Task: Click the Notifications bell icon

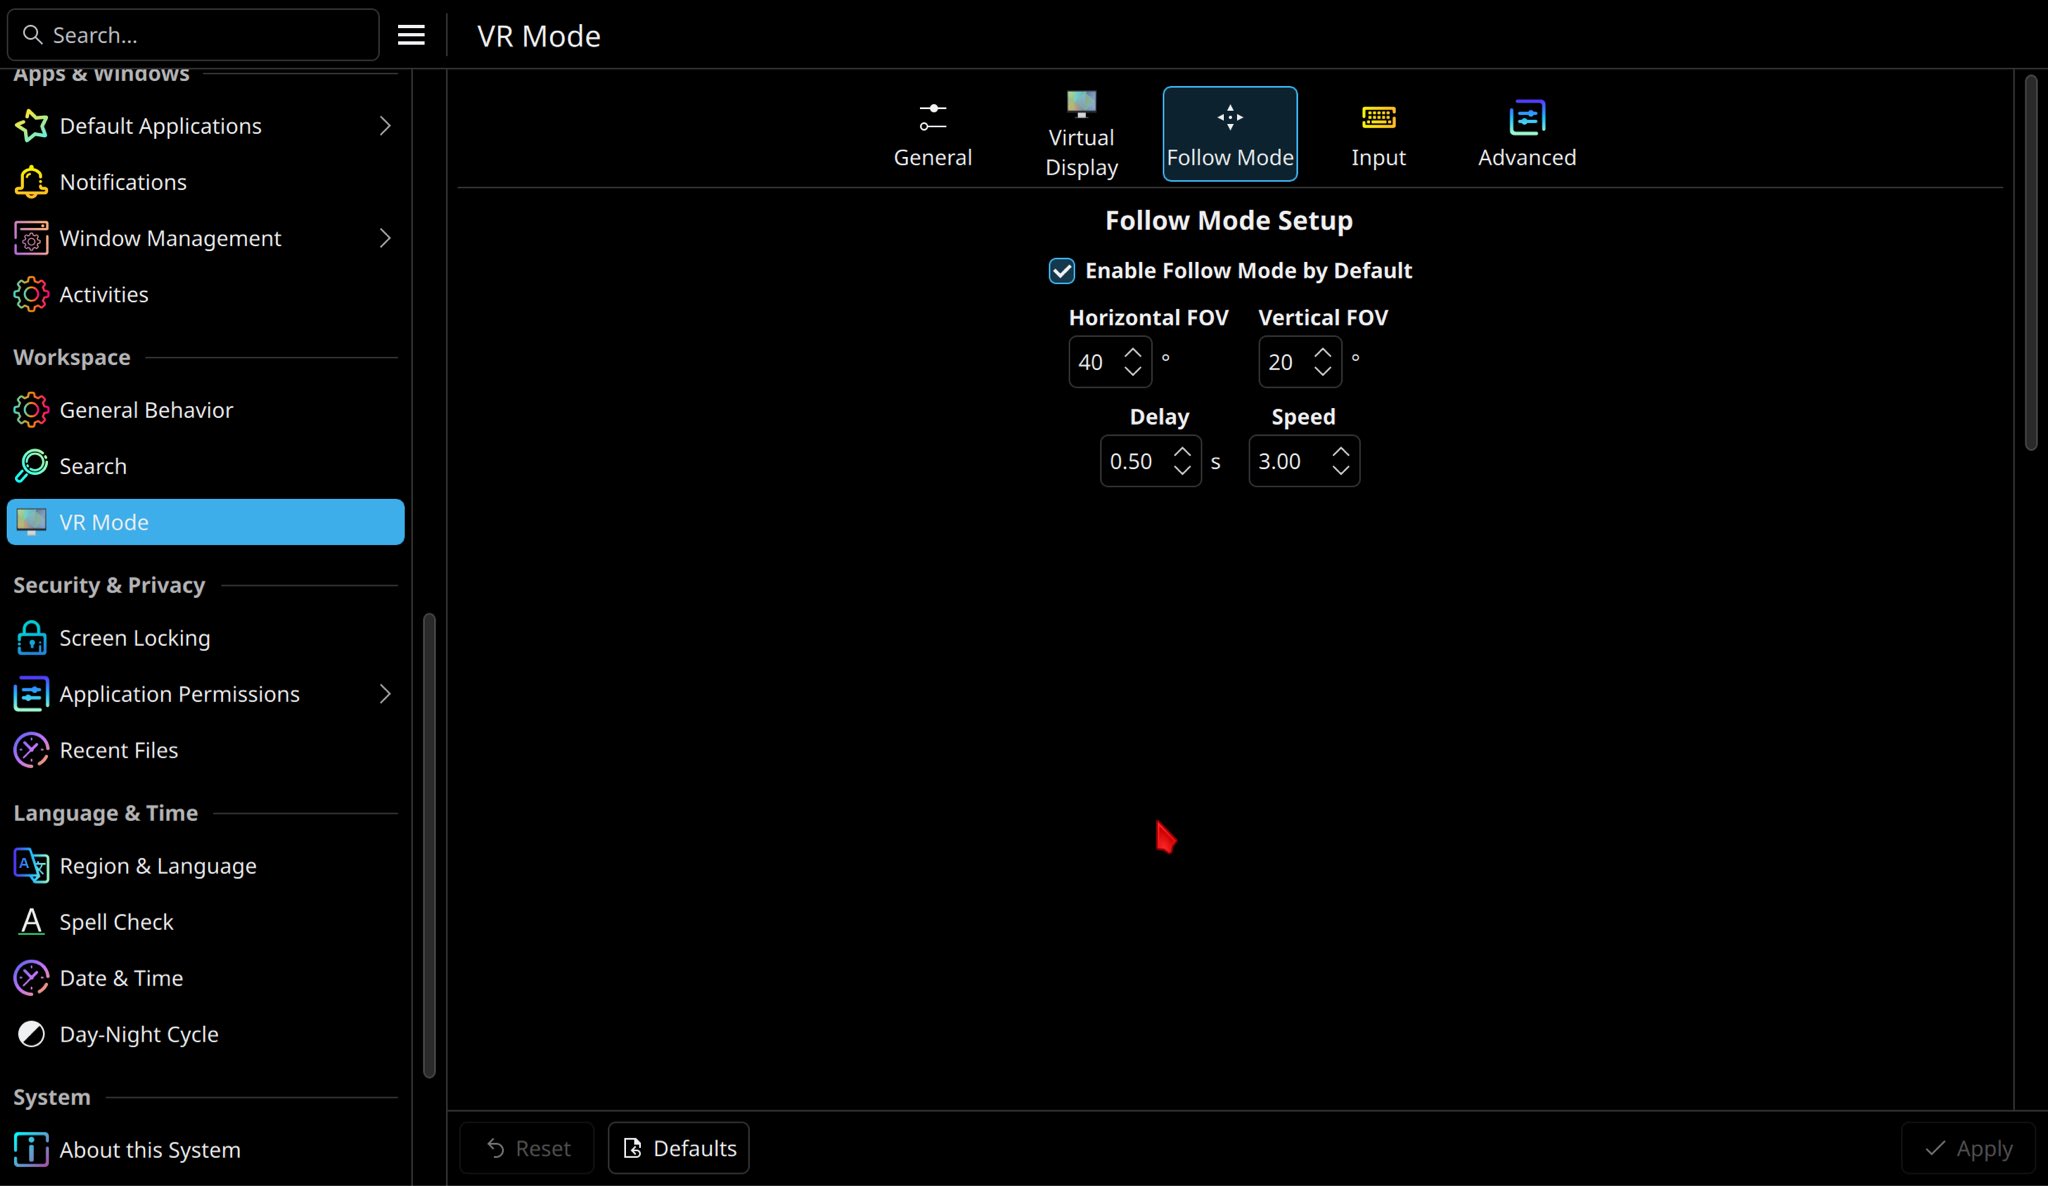Action: tap(31, 182)
